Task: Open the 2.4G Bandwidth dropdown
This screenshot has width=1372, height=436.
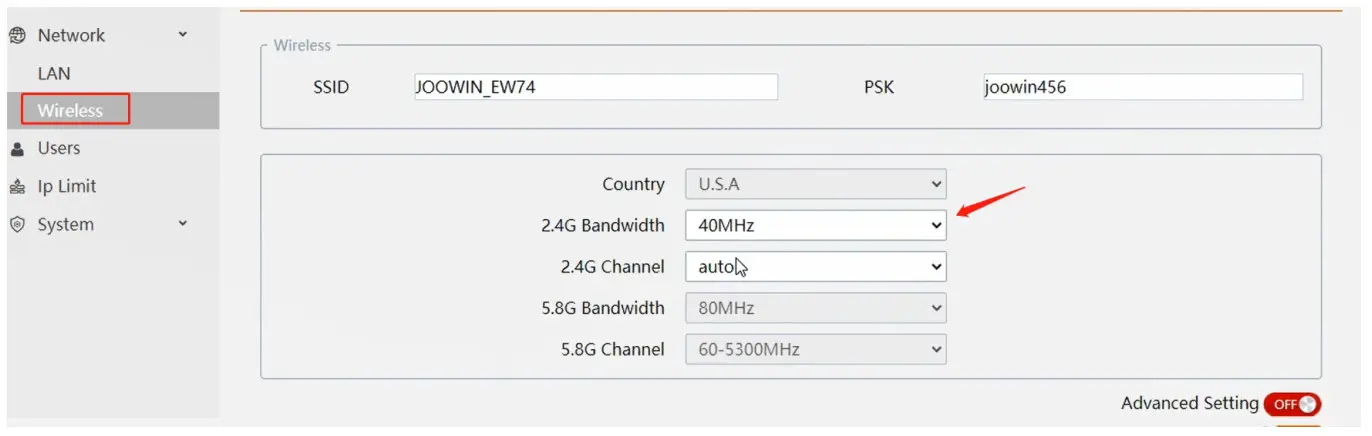Action: click(x=815, y=226)
